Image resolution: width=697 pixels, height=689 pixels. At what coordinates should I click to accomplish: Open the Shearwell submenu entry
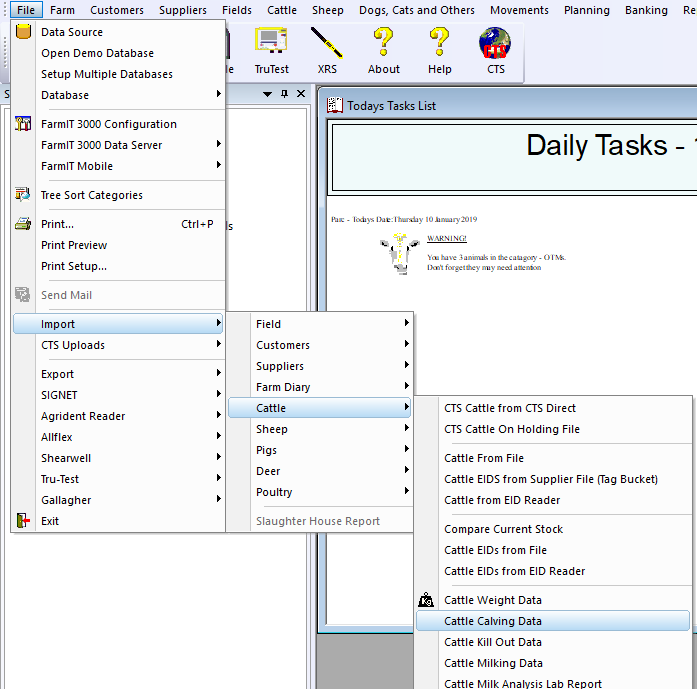coord(118,458)
